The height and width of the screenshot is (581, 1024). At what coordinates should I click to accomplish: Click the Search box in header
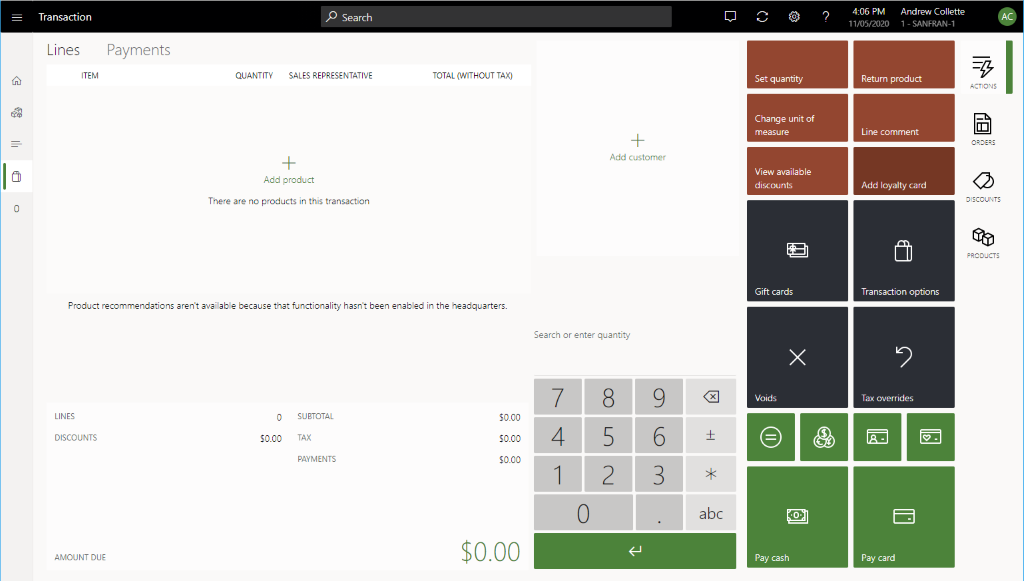click(x=496, y=17)
